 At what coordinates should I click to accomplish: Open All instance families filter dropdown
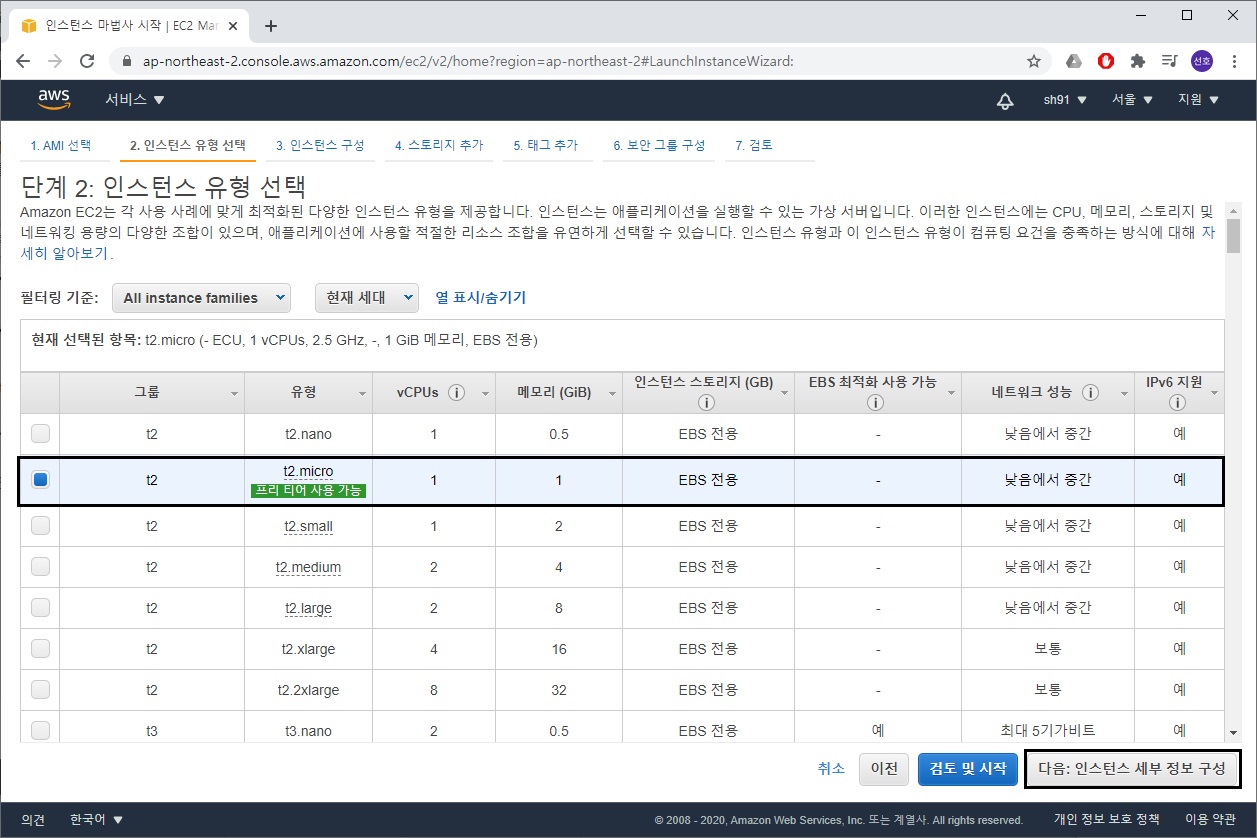[201, 298]
